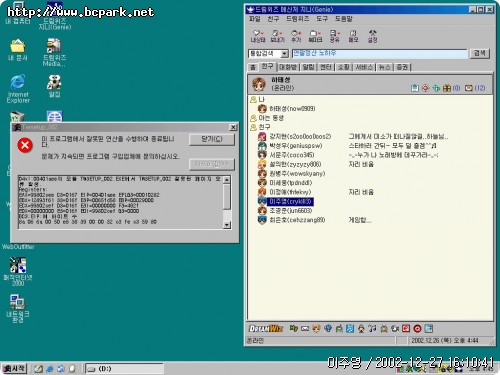This screenshot has width=500, height=375.
Task: Click the user avatar beside 하태성 (온라인)
Action: click(259, 84)
